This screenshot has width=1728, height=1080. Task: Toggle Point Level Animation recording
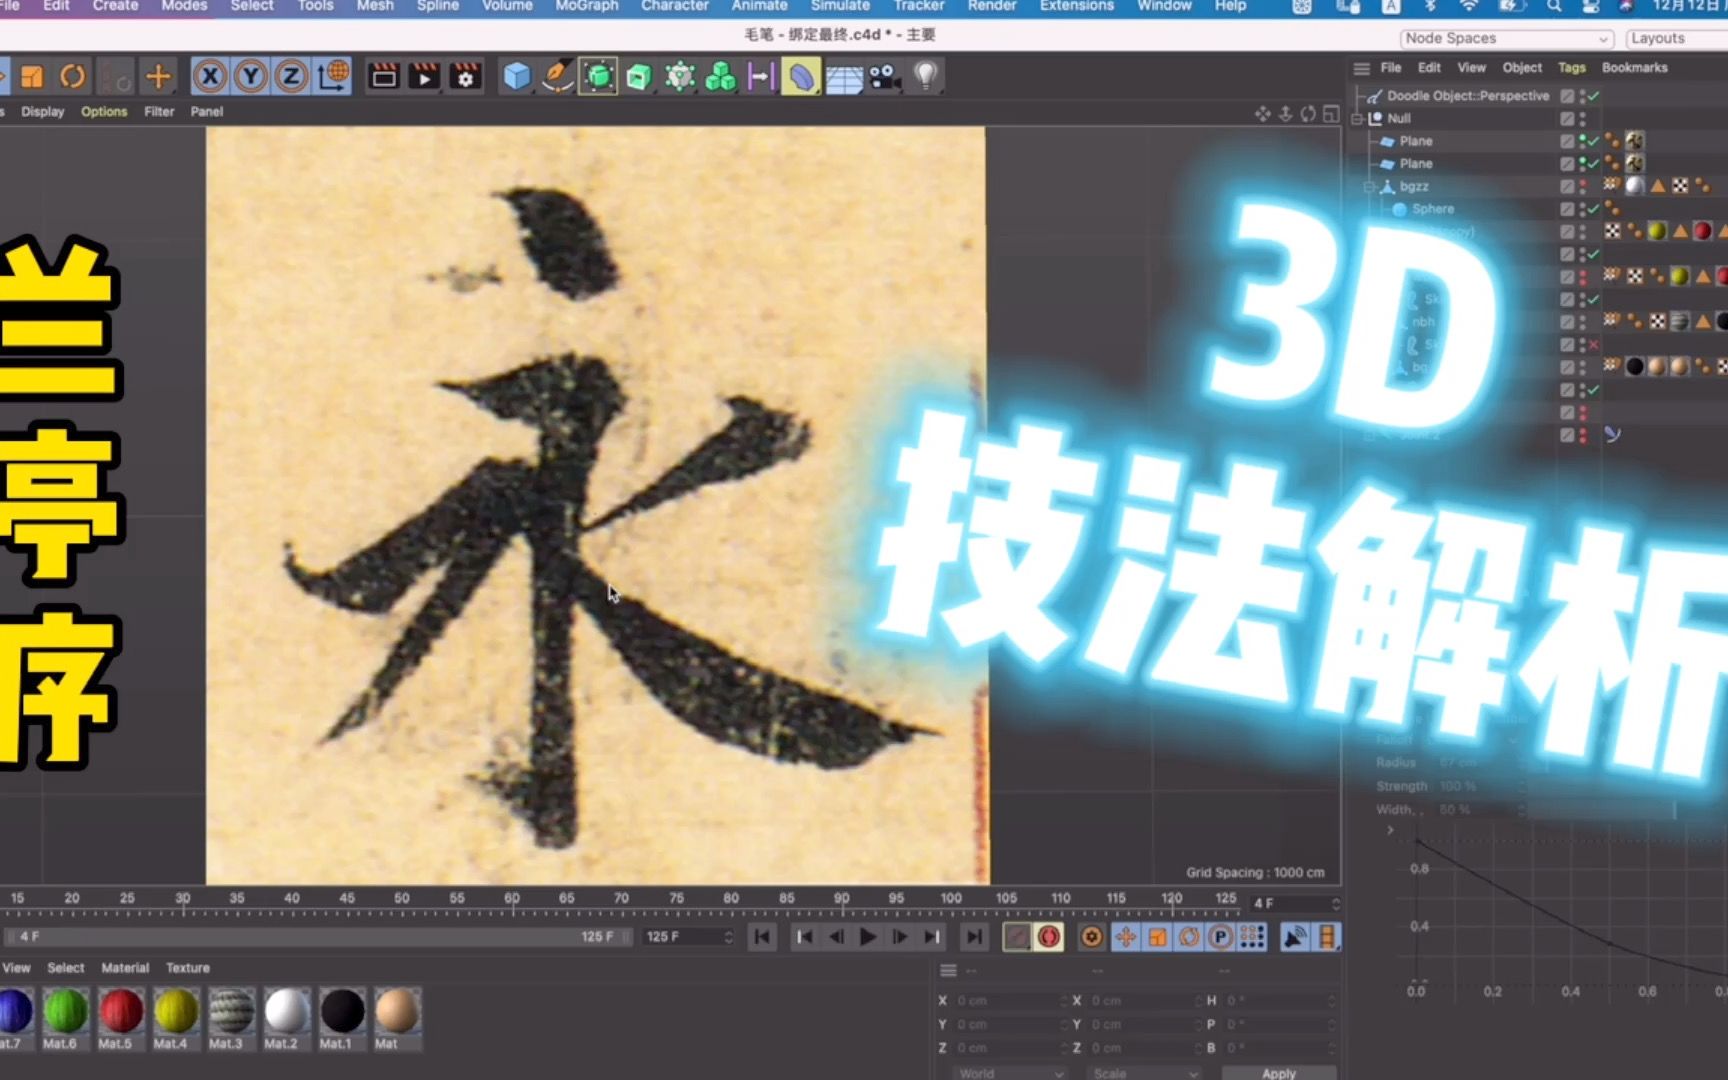coord(1252,937)
